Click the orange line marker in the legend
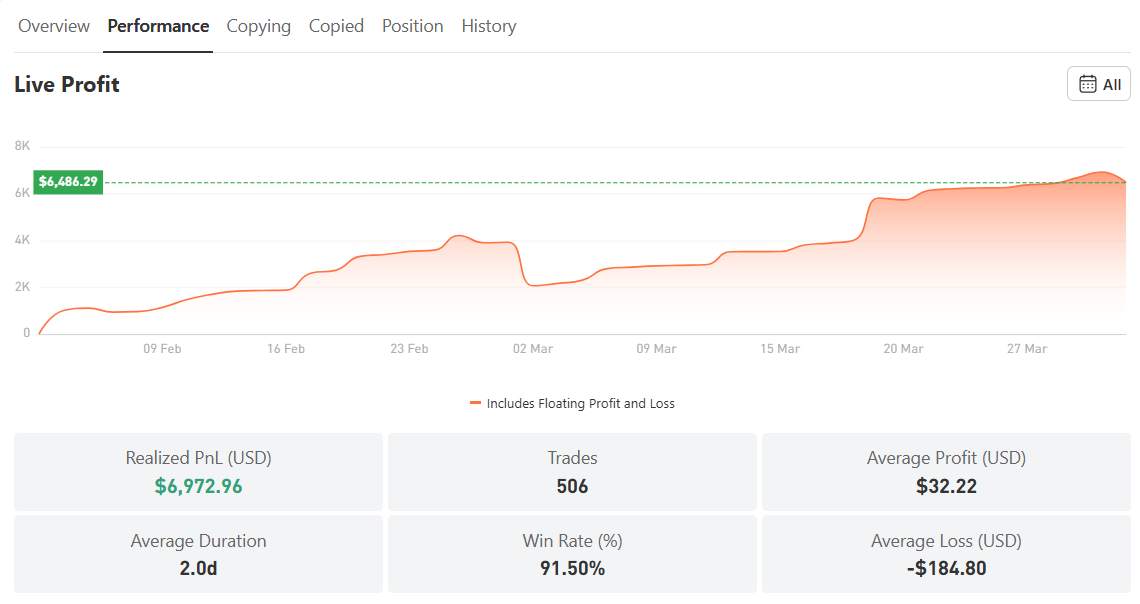This screenshot has height=604, width=1140. 476,403
